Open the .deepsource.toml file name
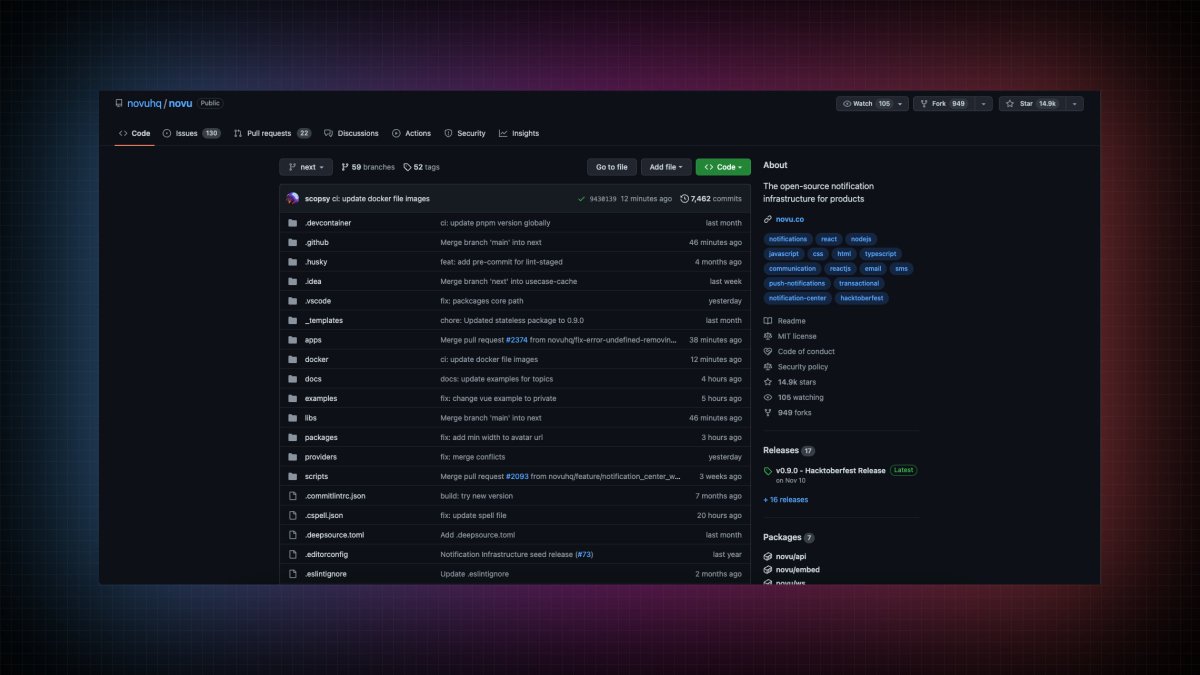This screenshot has width=1200, height=675. (x=335, y=535)
